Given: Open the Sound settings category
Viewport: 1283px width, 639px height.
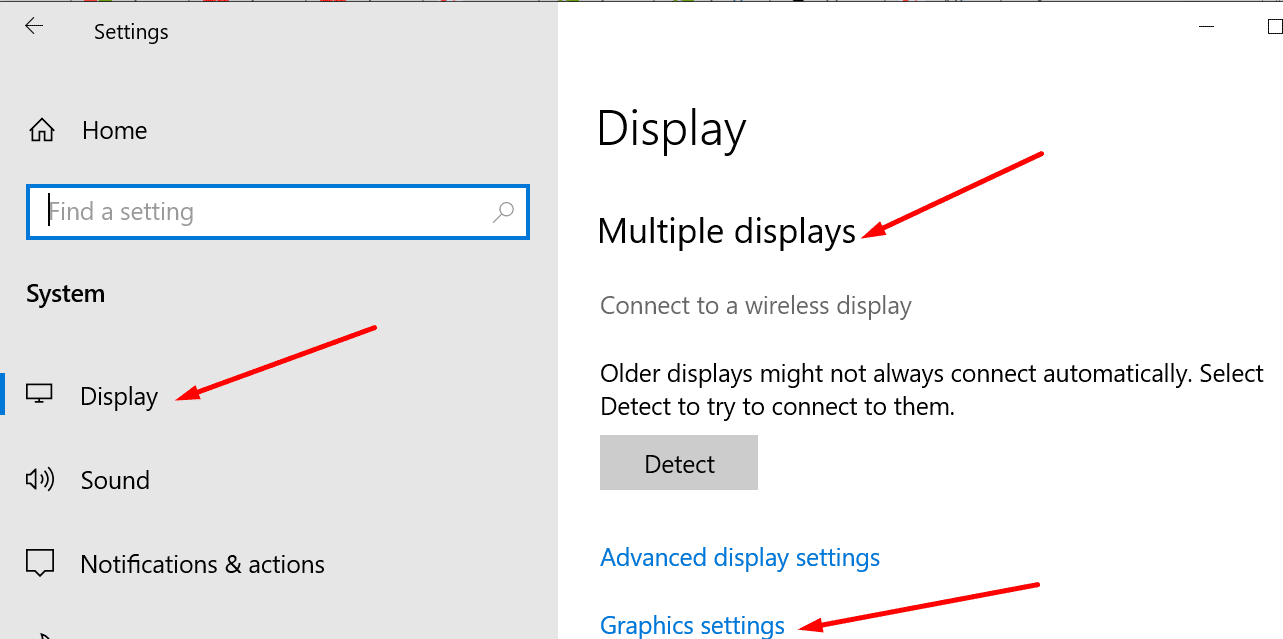Looking at the screenshot, I should (115, 480).
